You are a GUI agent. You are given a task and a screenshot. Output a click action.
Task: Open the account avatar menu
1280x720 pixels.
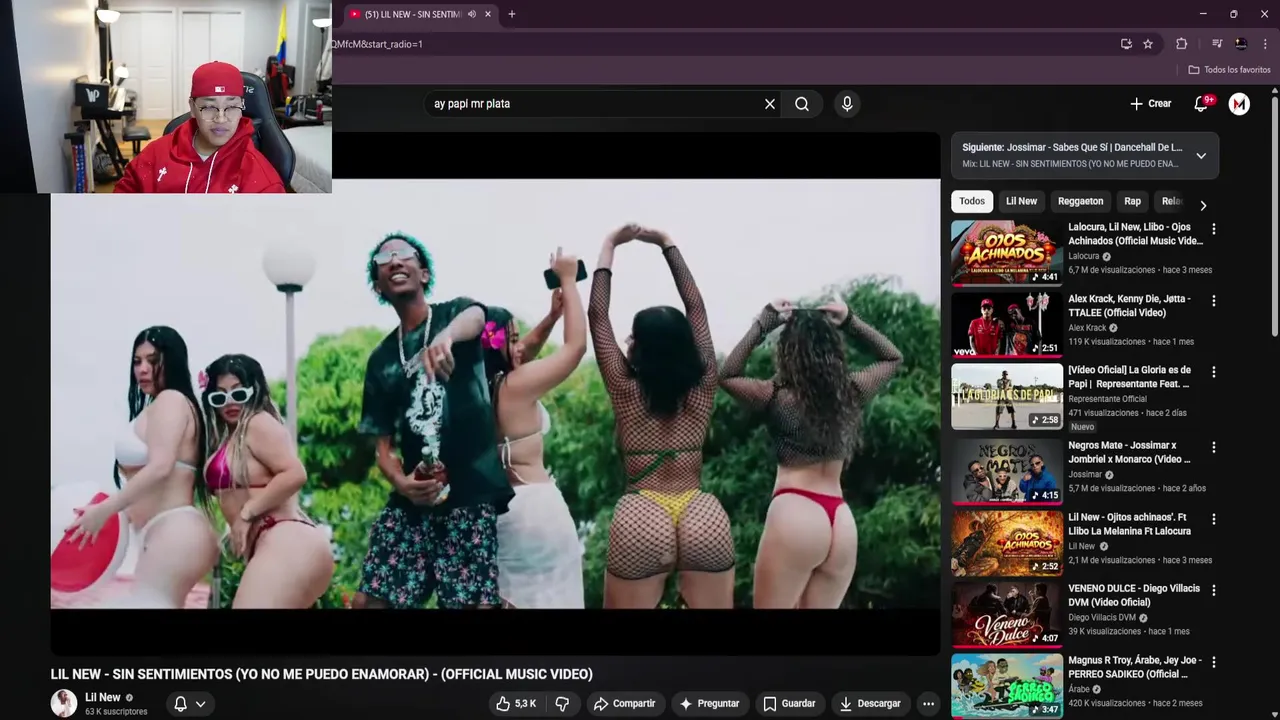1239,104
